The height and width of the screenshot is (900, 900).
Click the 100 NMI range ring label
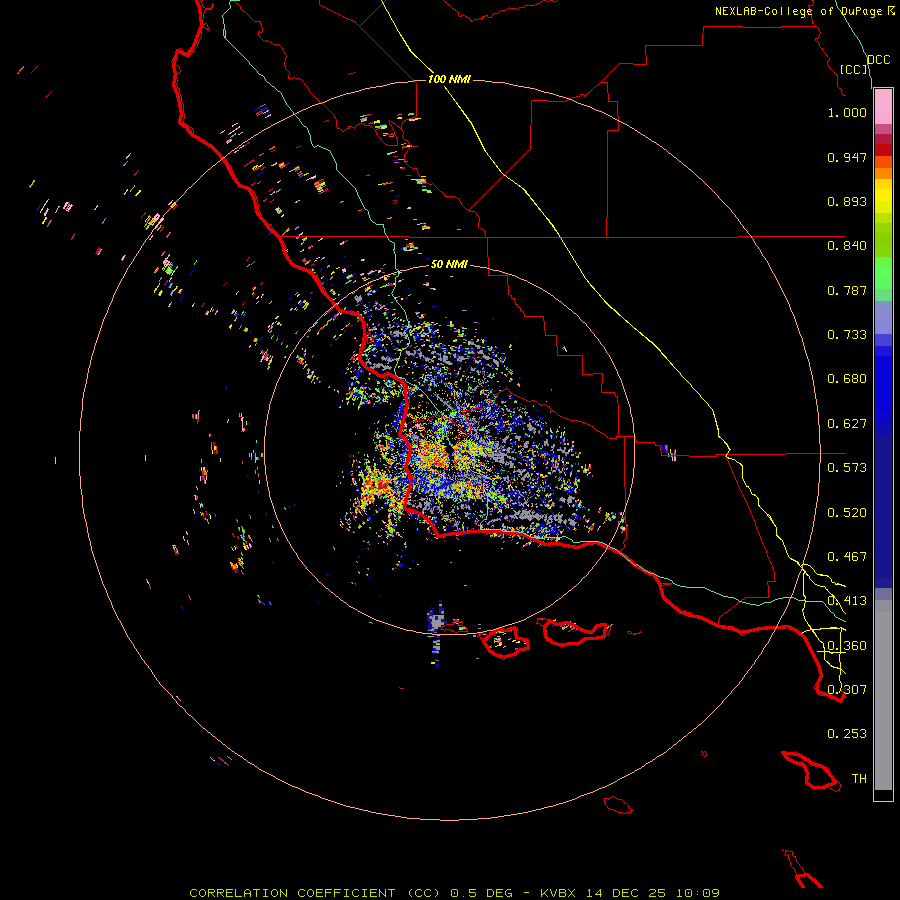[449, 79]
